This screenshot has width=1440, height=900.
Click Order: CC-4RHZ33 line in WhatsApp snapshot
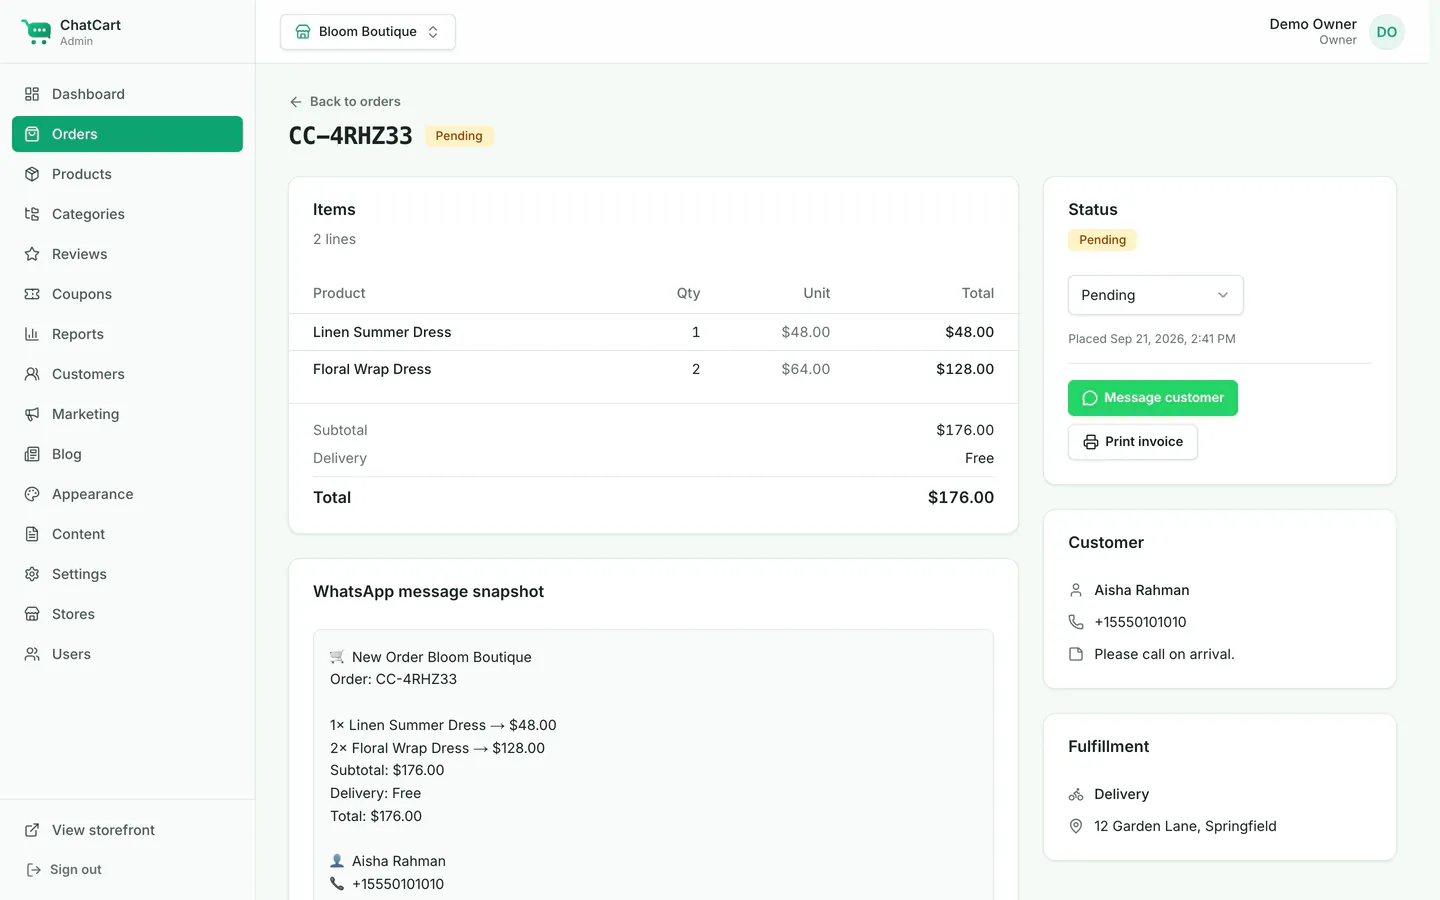coord(393,679)
